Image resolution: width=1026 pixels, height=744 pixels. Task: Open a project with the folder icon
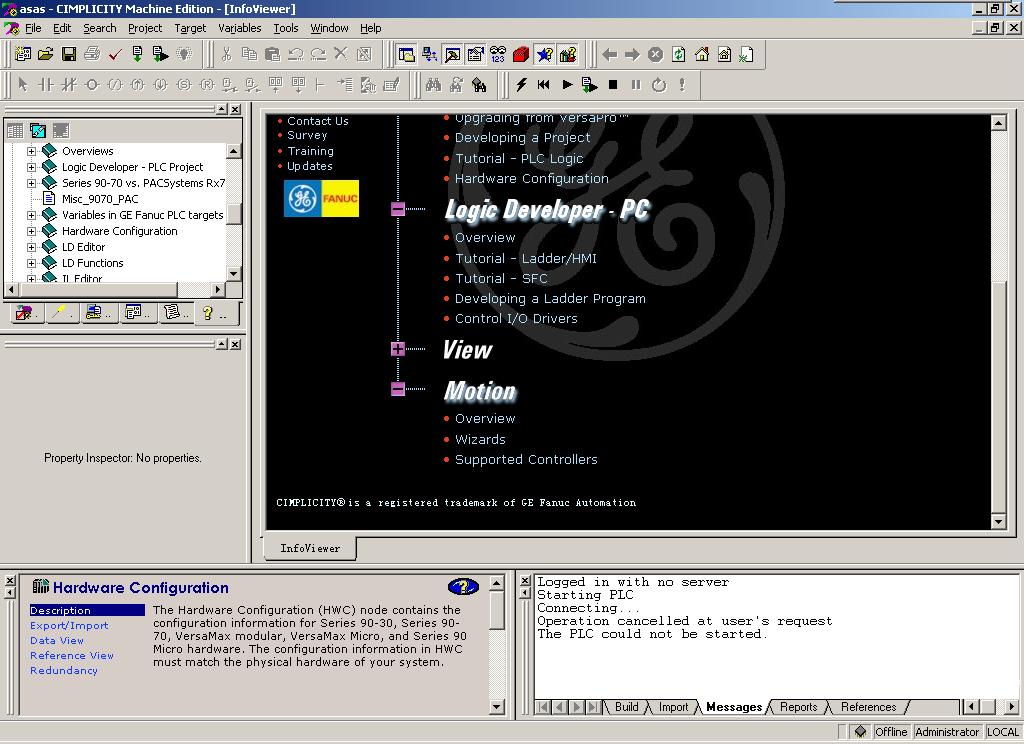coord(45,54)
